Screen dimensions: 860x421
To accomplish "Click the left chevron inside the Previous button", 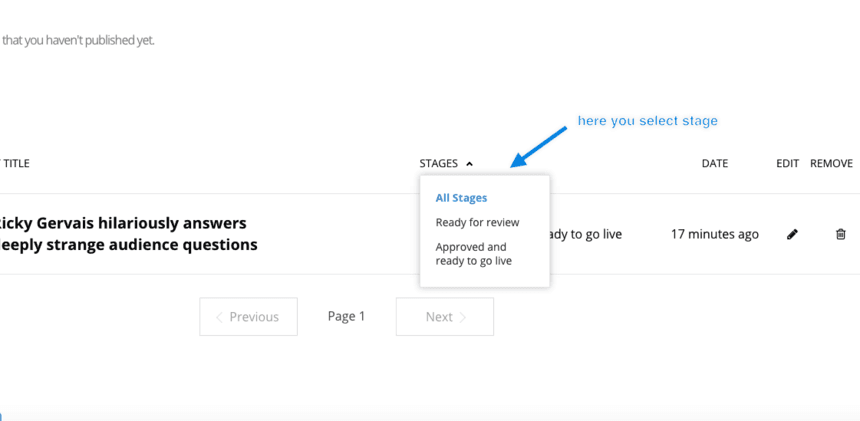I will 220,317.
